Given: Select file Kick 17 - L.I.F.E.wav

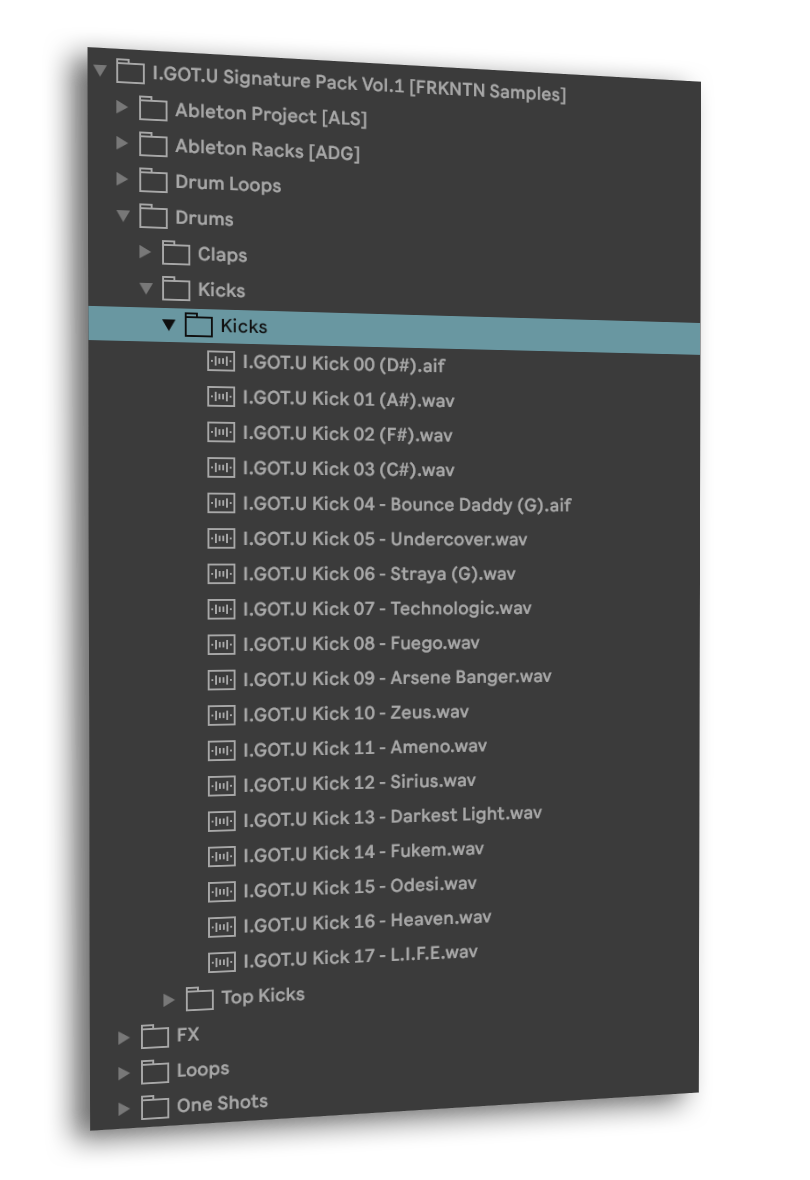Looking at the screenshot, I should pos(361,956).
